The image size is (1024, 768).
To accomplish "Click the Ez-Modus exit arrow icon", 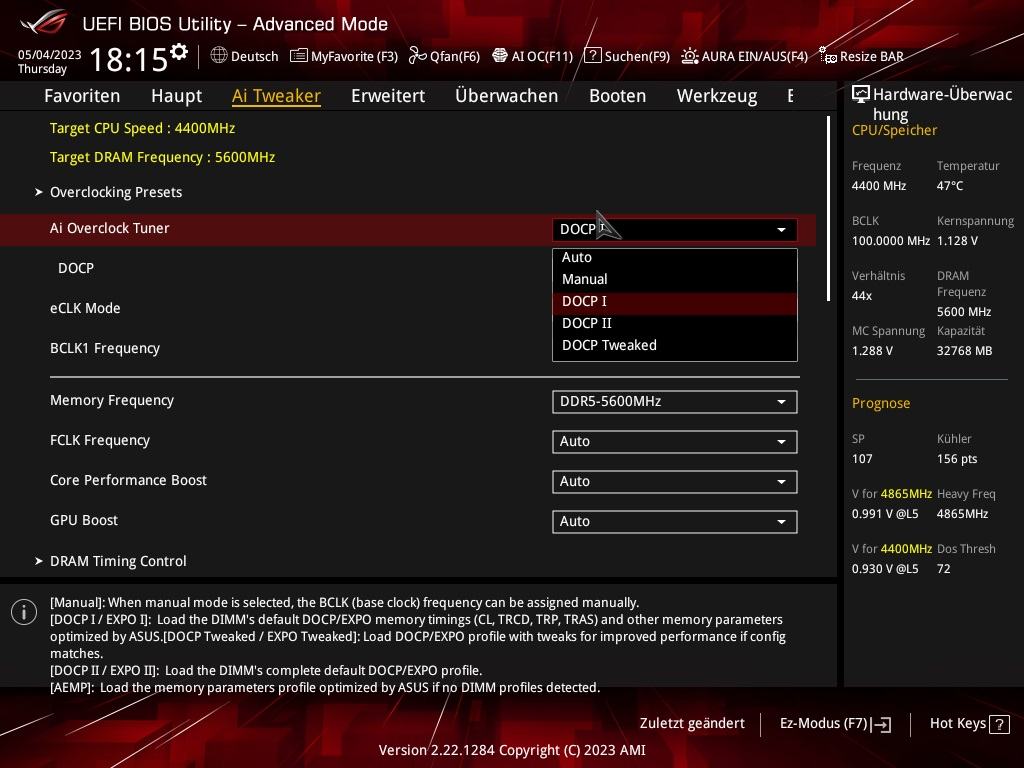I will coord(881,724).
